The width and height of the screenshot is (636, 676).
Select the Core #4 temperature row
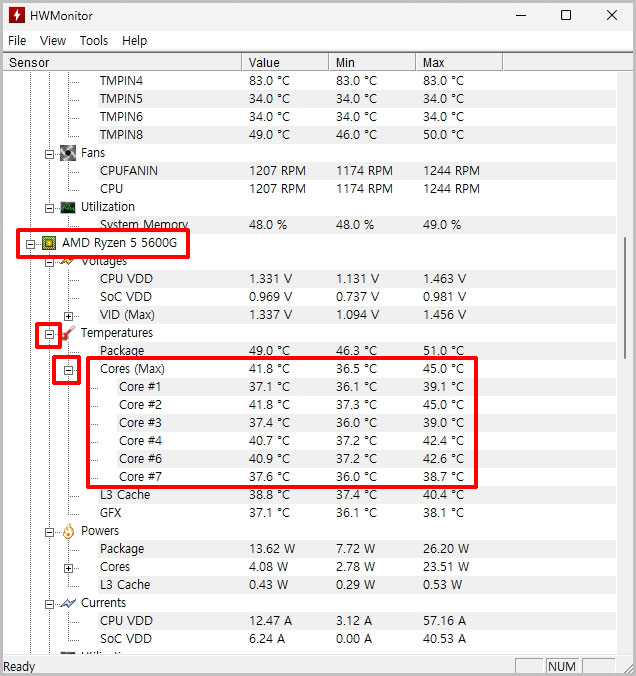point(366,441)
